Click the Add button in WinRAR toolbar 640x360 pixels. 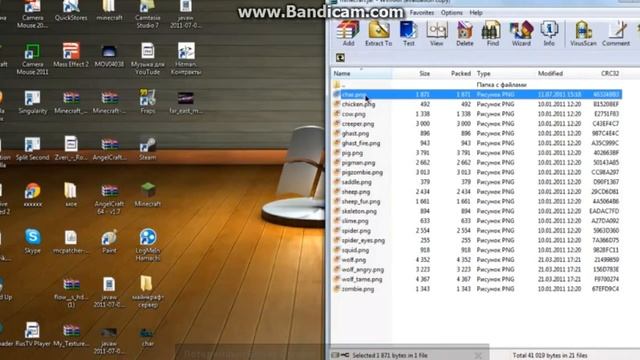348,33
